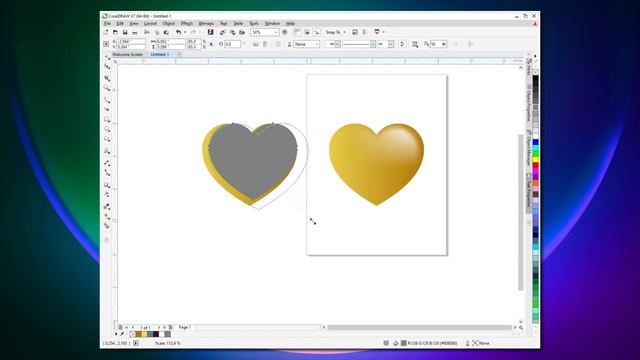Toggle the Close Curve button
Viewport: 640px width, 360px height.
[x=402, y=44]
